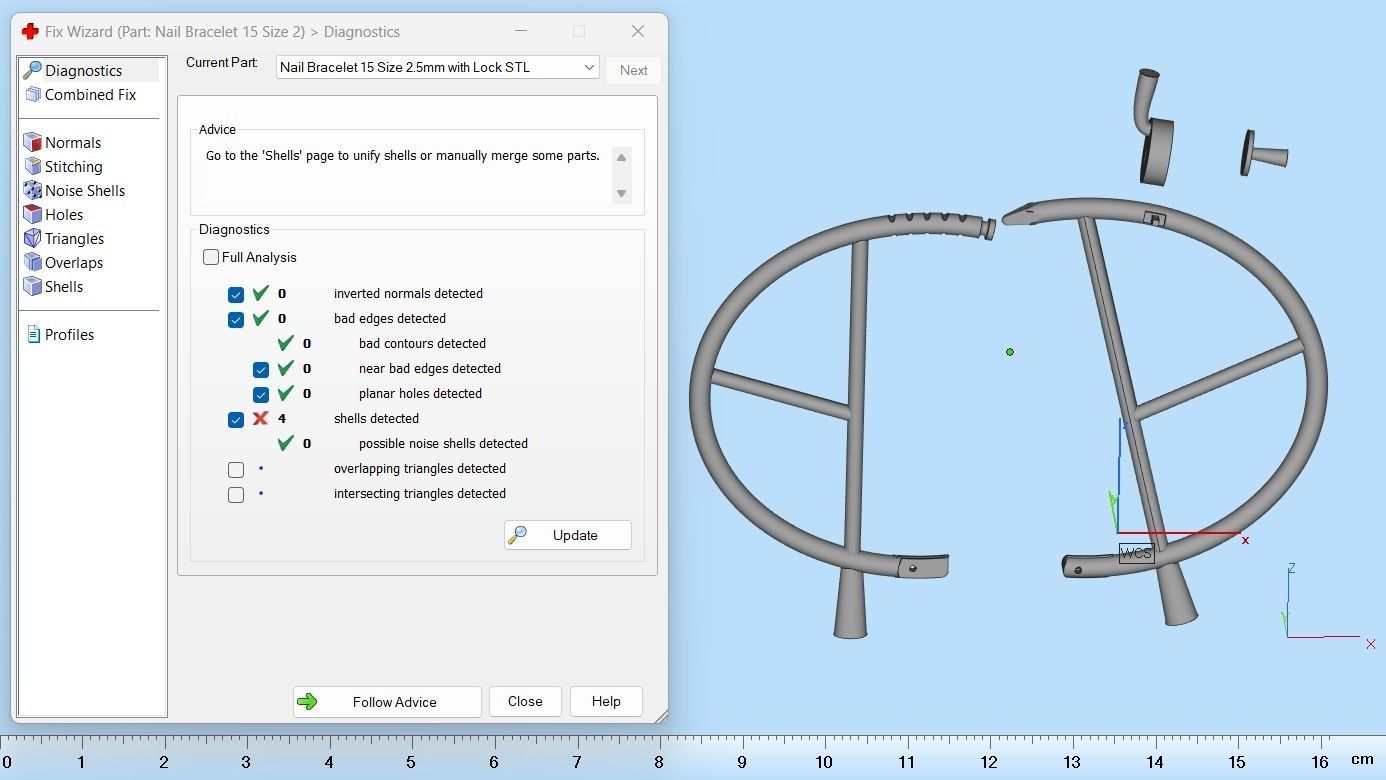This screenshot has height=780, width=1386.
Task: Click the red cross Fix Wizard title icon
Action: [x=30, y=32]
